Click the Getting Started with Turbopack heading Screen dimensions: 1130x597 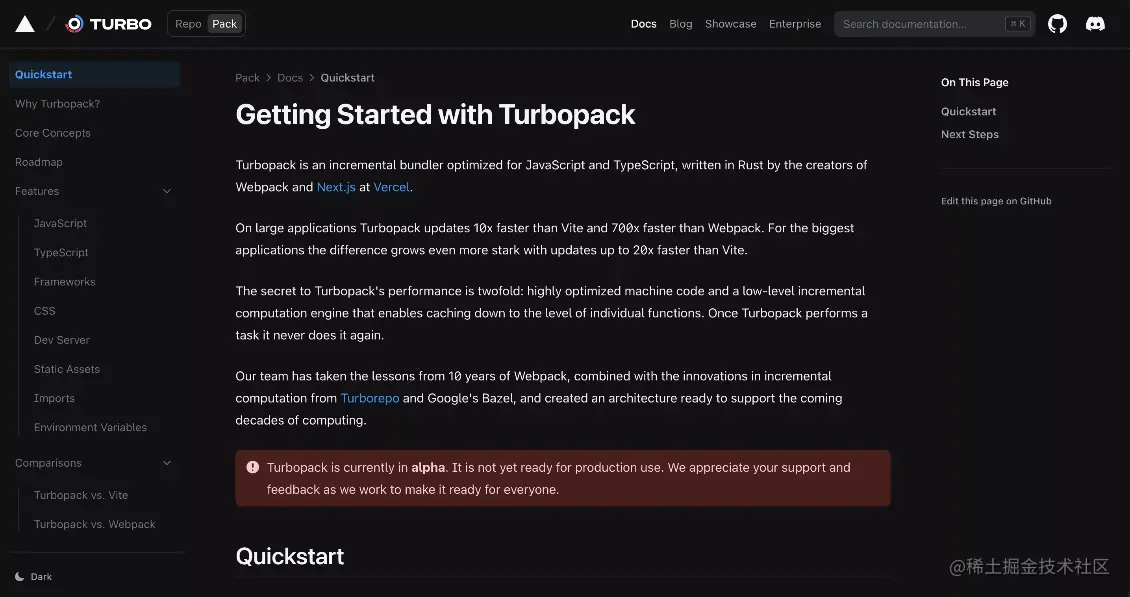tap(435, 115)
